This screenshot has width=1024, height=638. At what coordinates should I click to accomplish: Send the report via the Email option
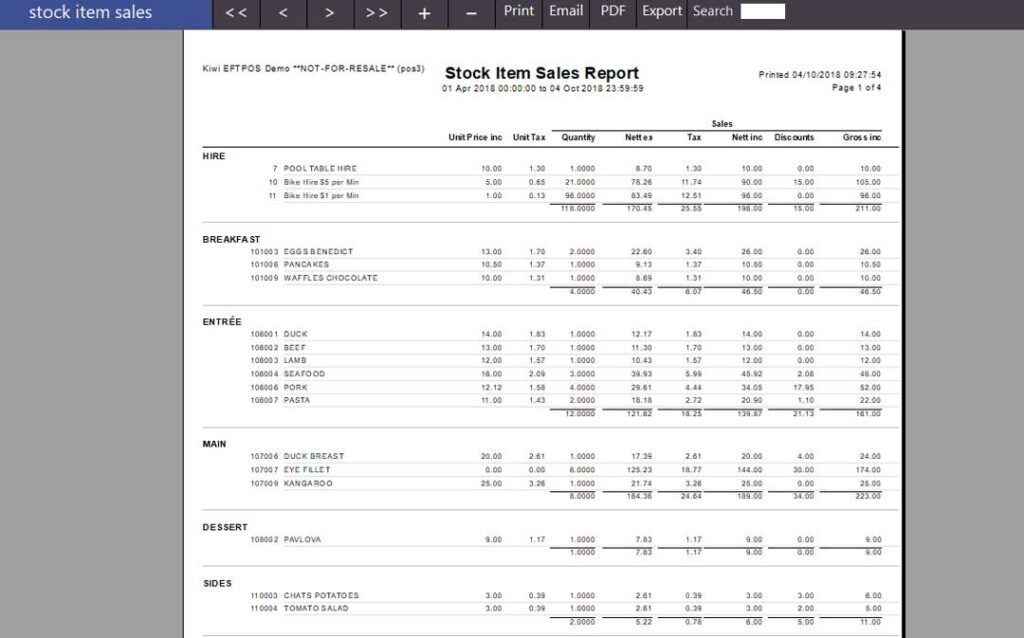(566, 12)
